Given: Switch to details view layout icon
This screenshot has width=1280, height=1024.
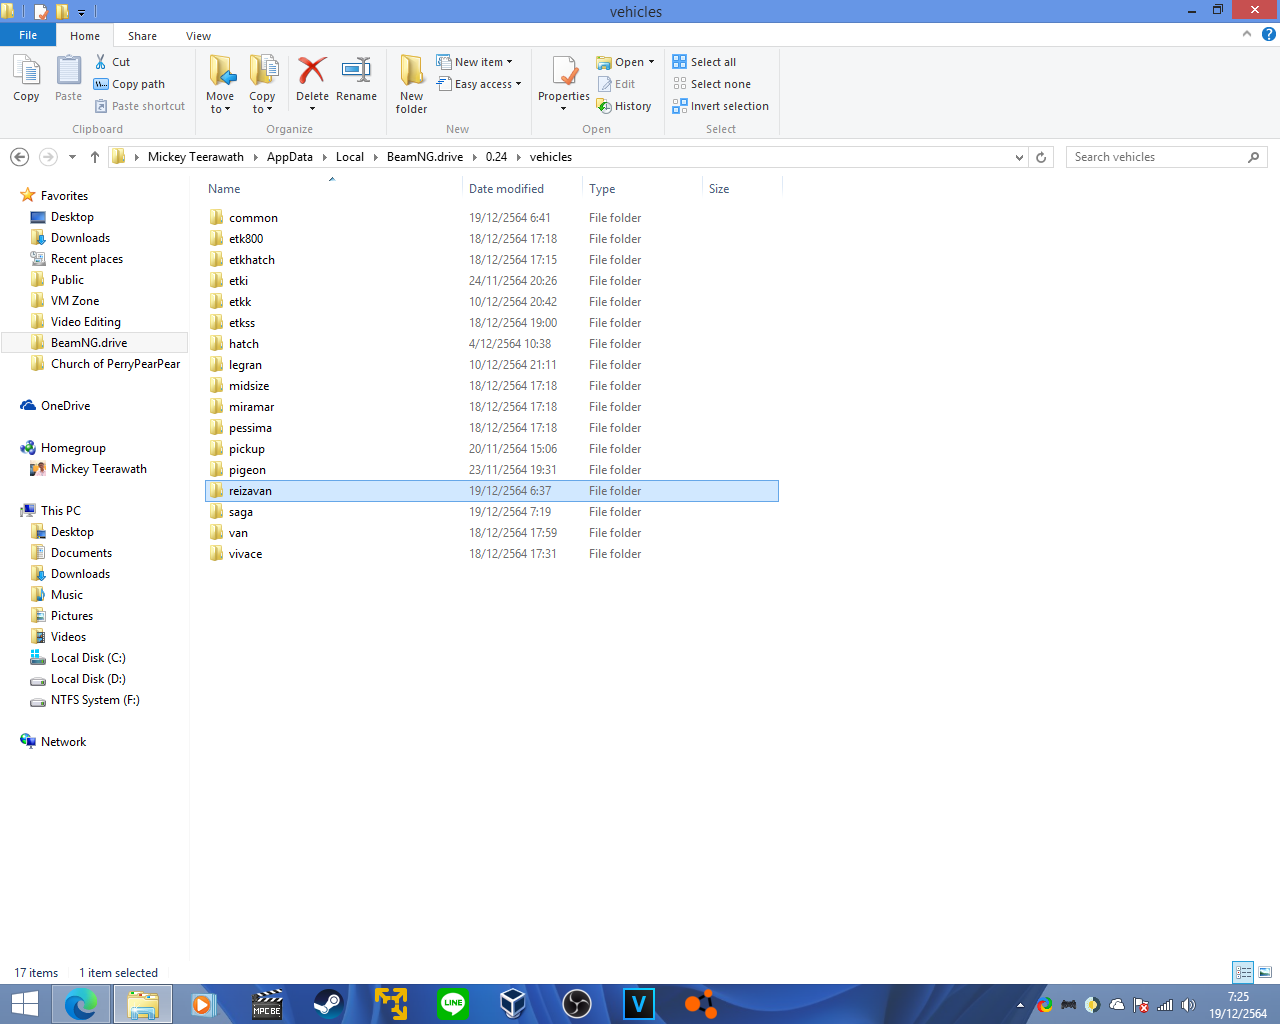Looking at the screenshot, I should (x=1243, y=972).
